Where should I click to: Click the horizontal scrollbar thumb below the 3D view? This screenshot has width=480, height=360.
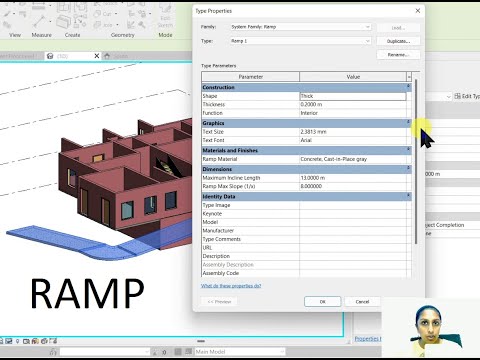click(201, 341)
